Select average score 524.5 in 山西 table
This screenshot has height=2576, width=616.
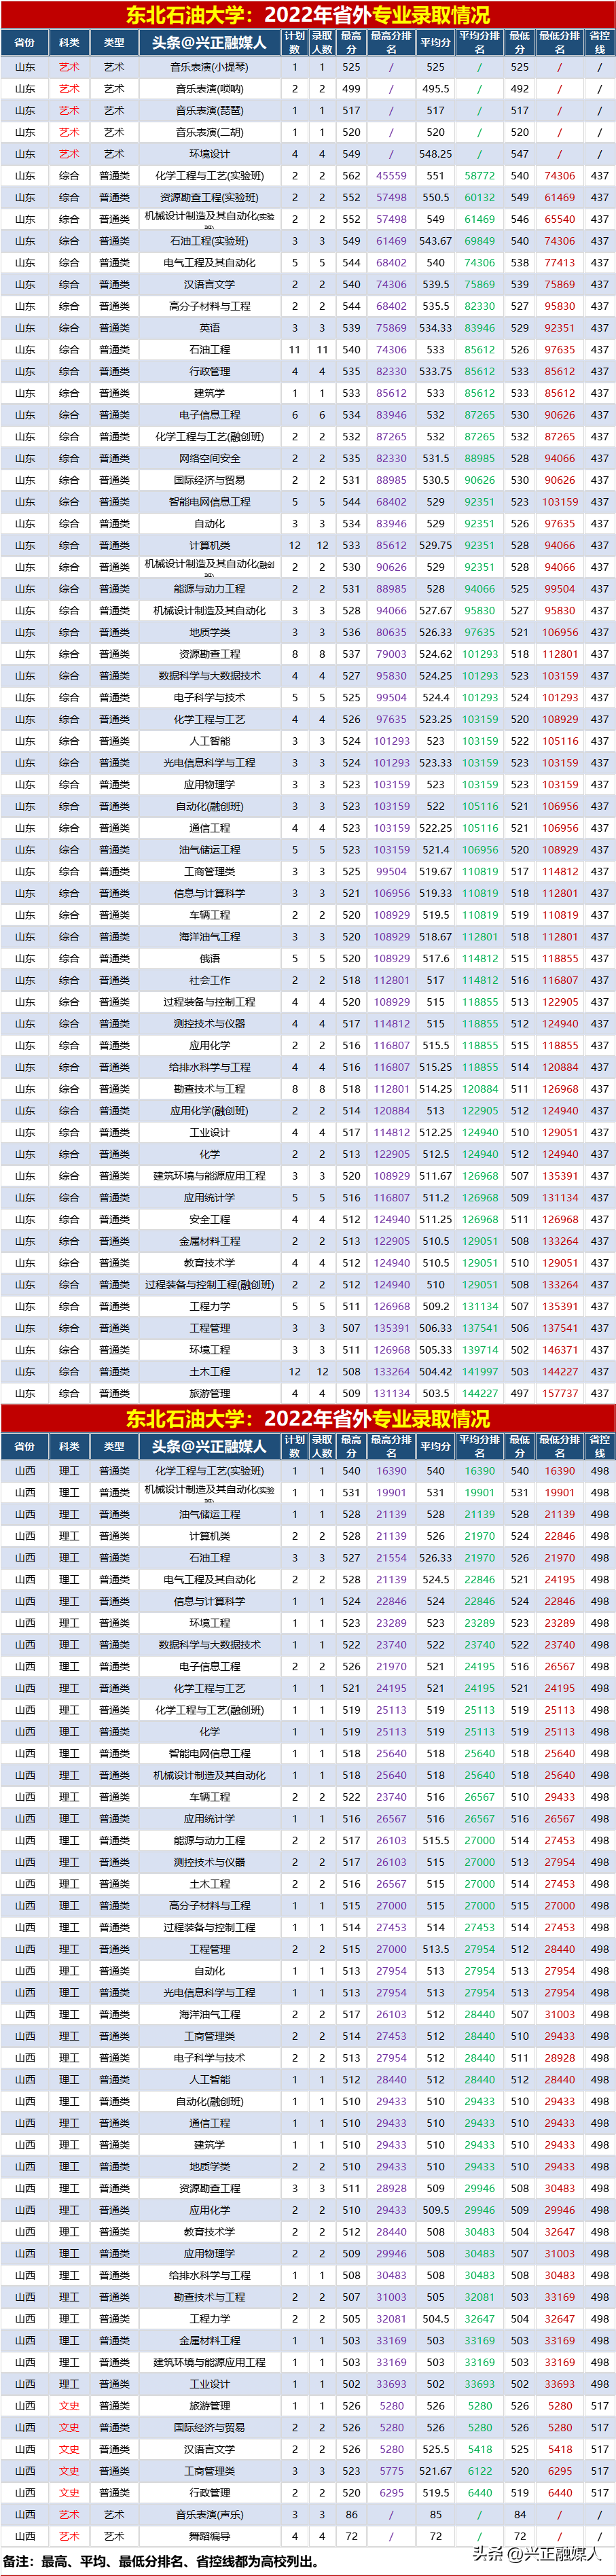435,1580
